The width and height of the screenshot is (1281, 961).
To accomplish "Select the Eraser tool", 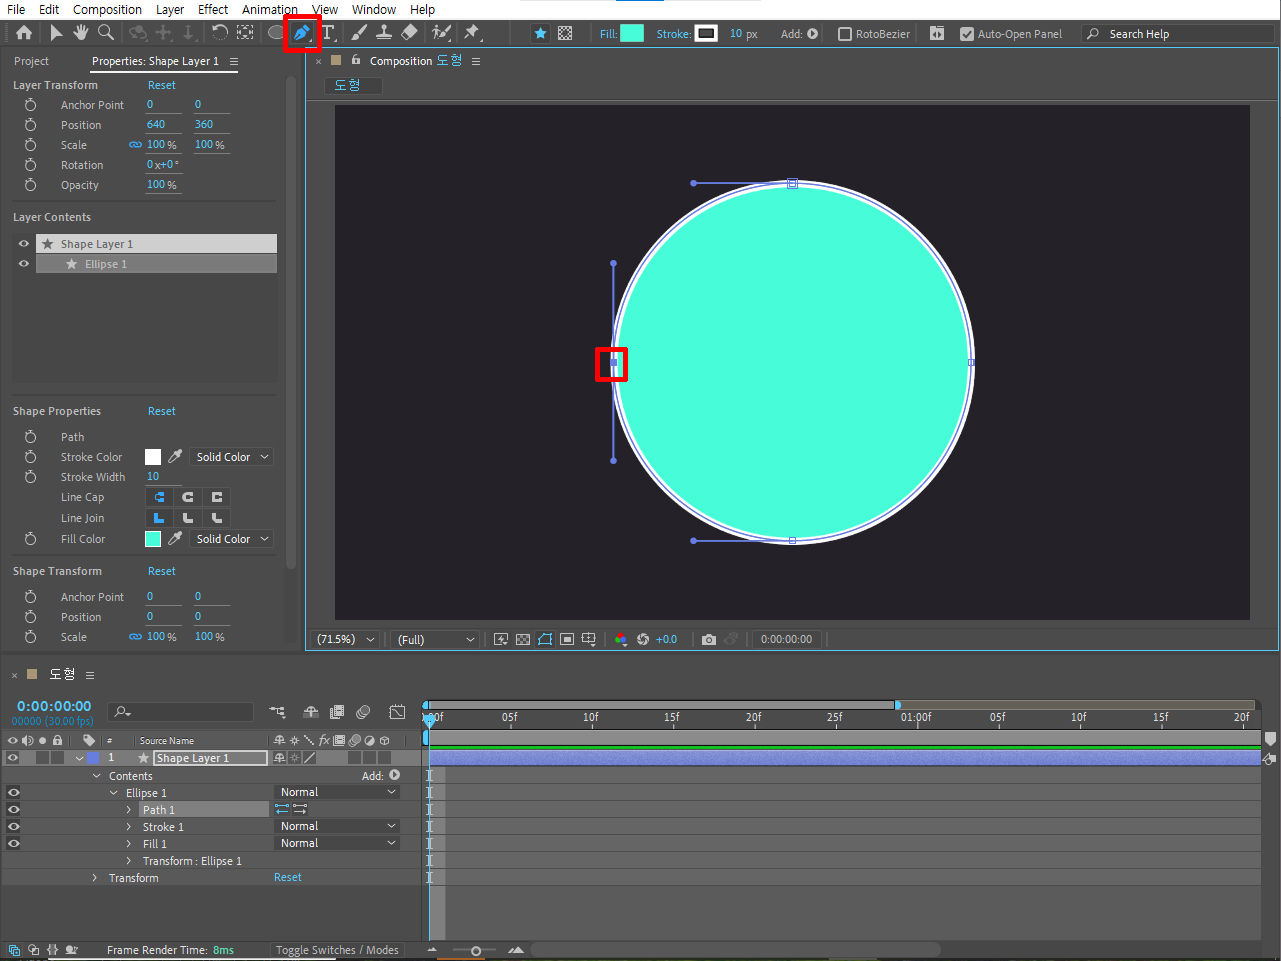I will (x=409, y=33).
